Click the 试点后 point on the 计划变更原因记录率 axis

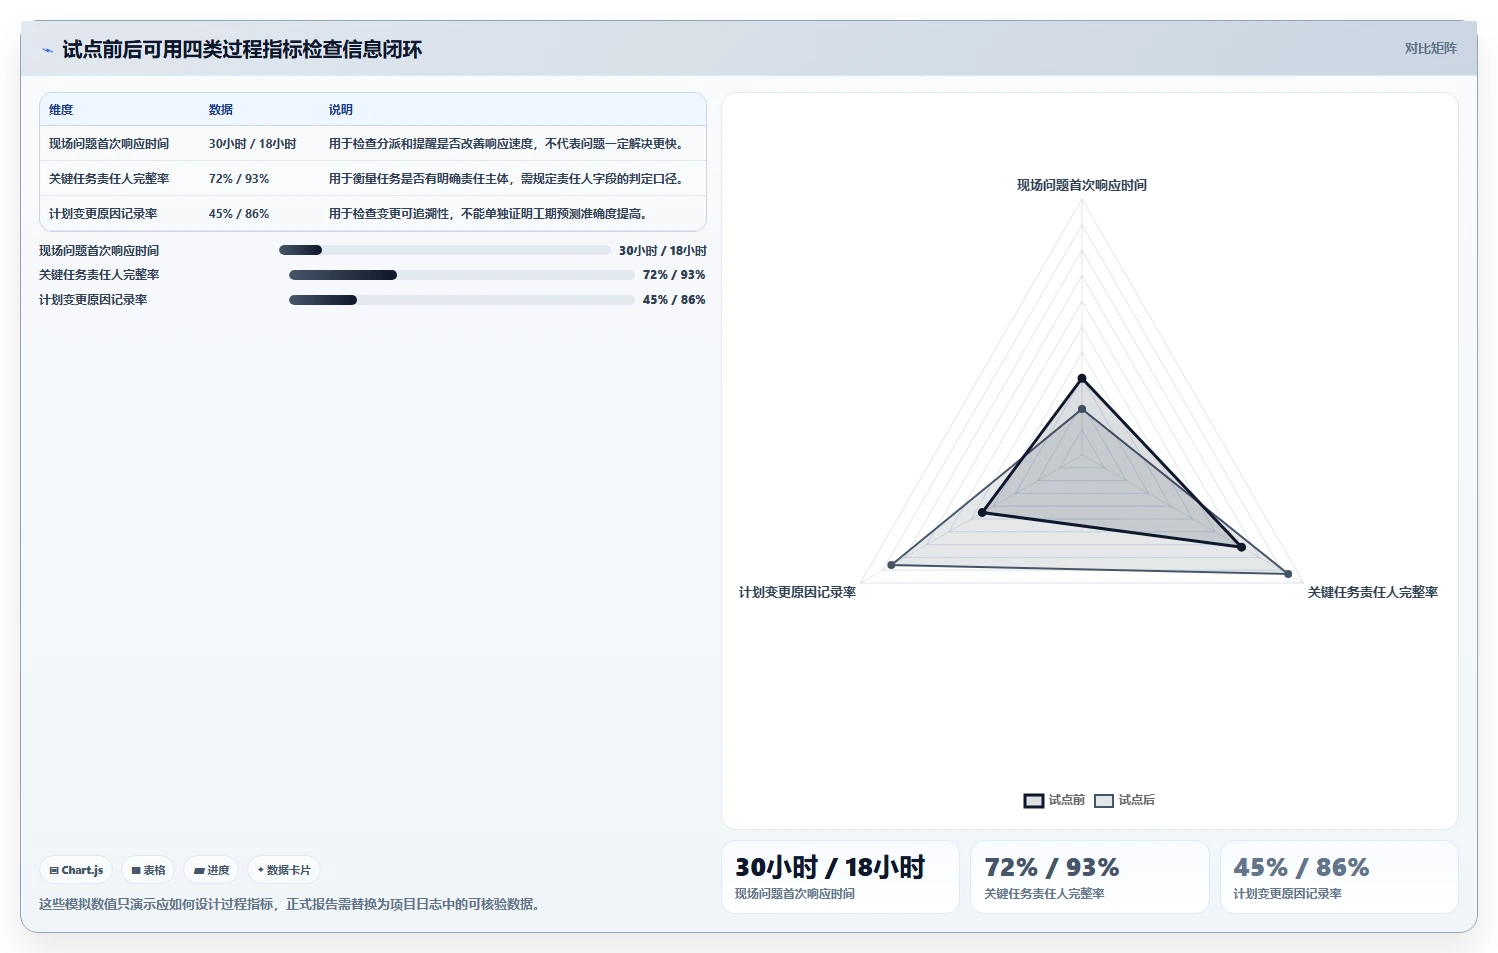pos(891,566)
